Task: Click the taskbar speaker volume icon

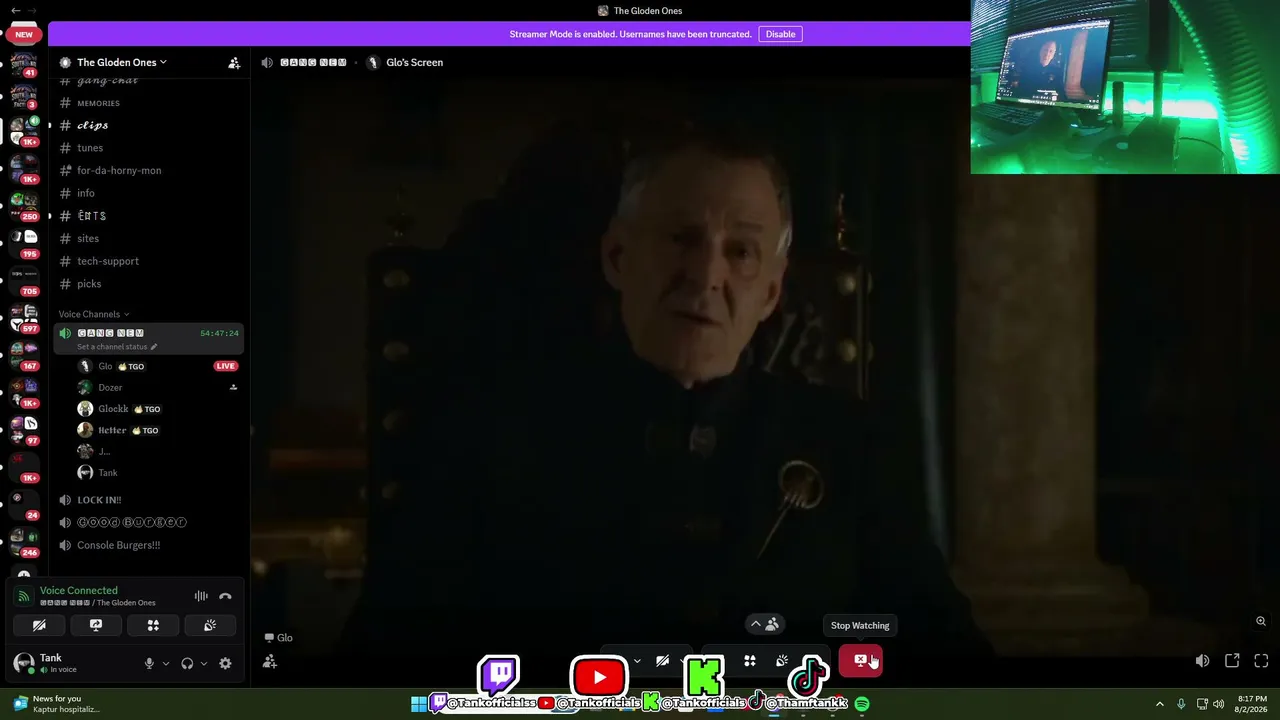Action: (x=1218, y=704)
